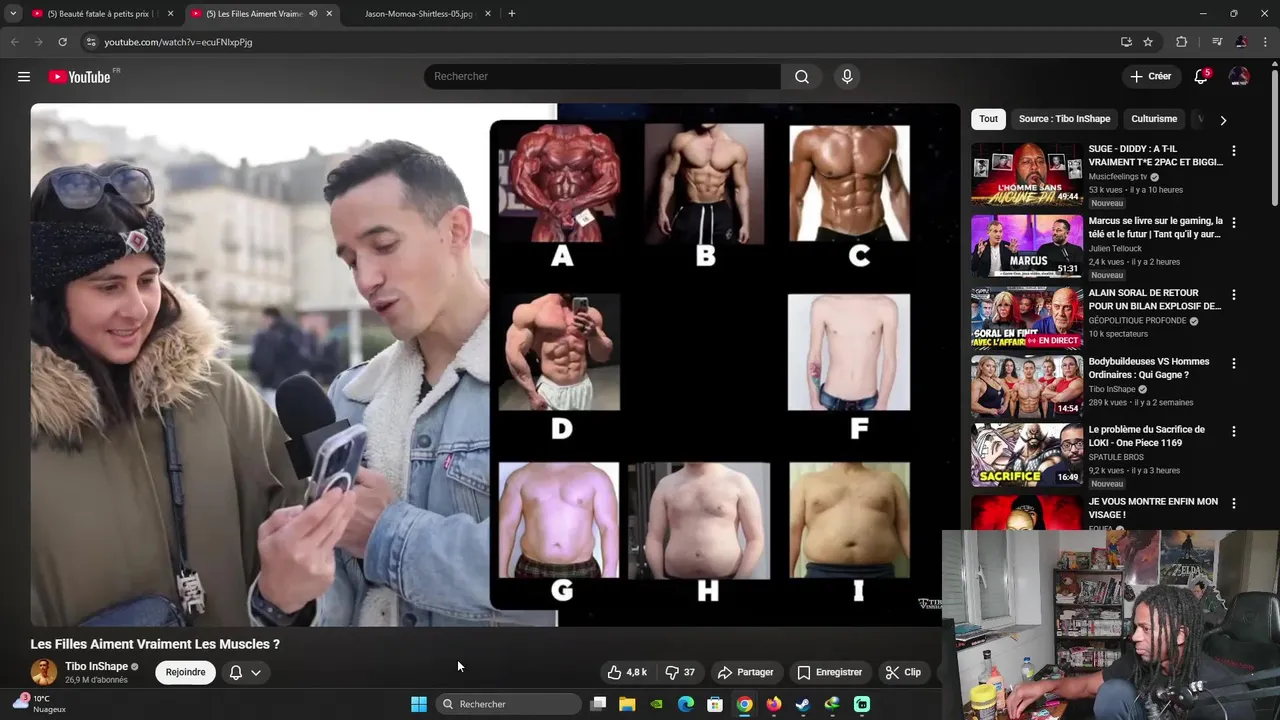The image size is (1280, 720).
Task: View site information icon left of URL
Action: (91, 42)
